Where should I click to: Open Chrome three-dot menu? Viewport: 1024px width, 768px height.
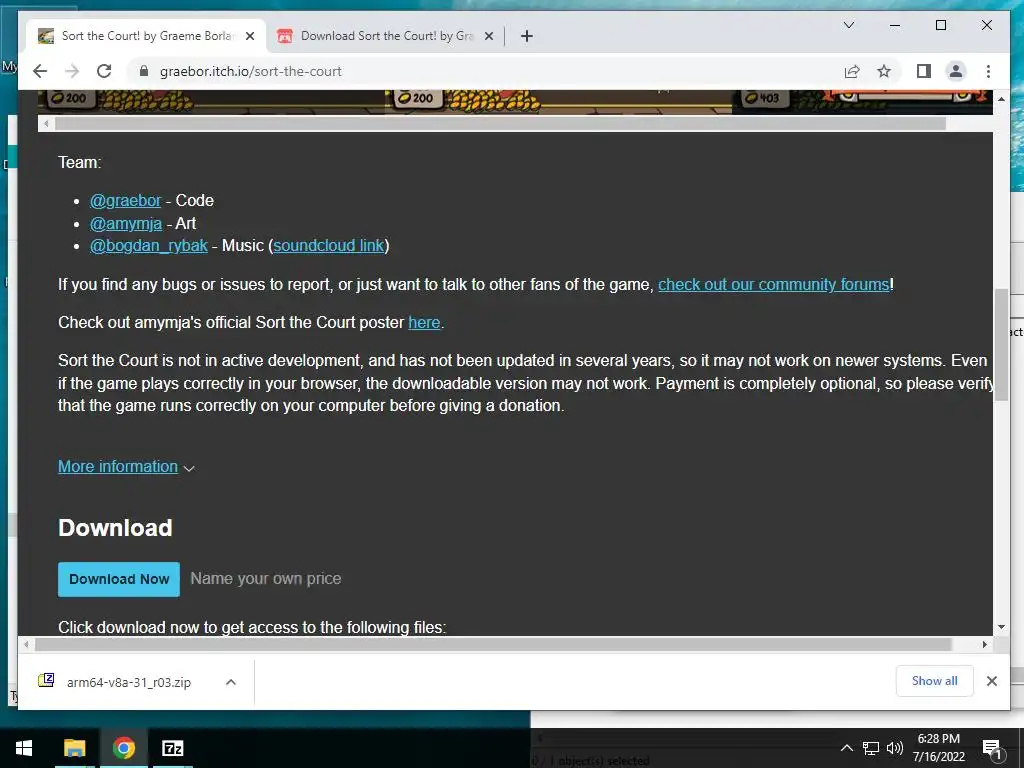pyautogui.click(x=988, y=71)
